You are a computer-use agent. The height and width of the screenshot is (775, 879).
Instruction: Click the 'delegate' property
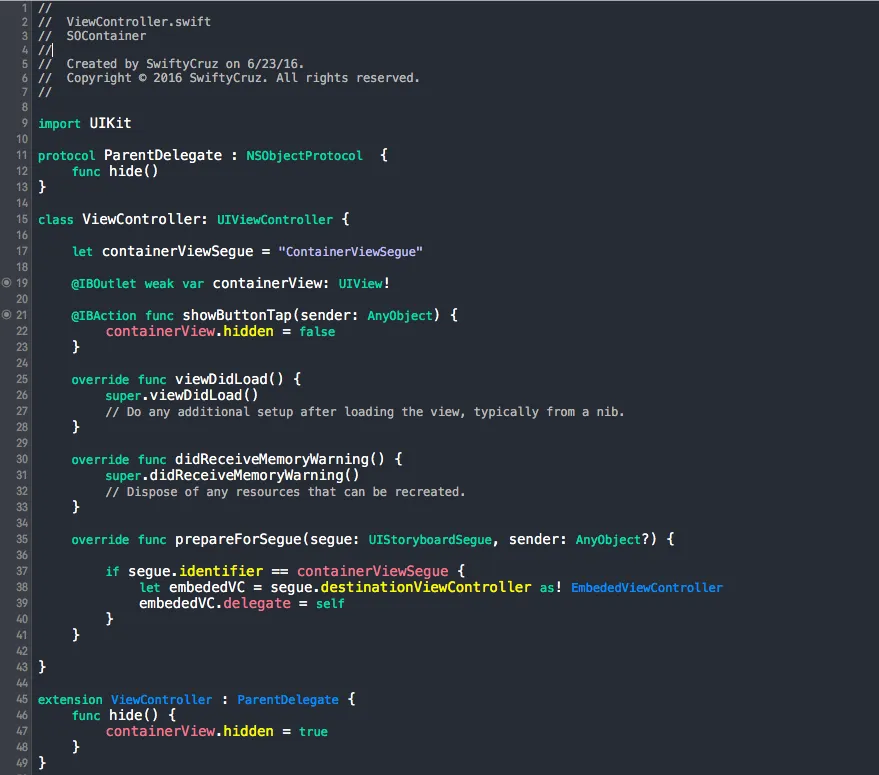[x=257, y=603]
